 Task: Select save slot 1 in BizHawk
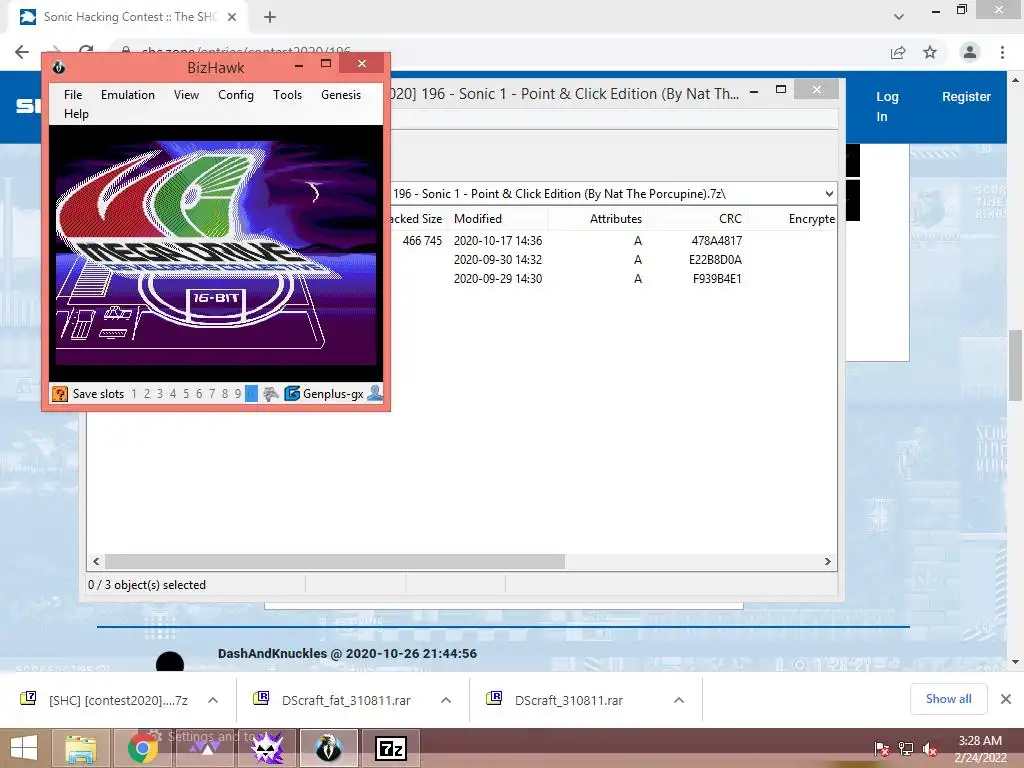tap(134, 394)
